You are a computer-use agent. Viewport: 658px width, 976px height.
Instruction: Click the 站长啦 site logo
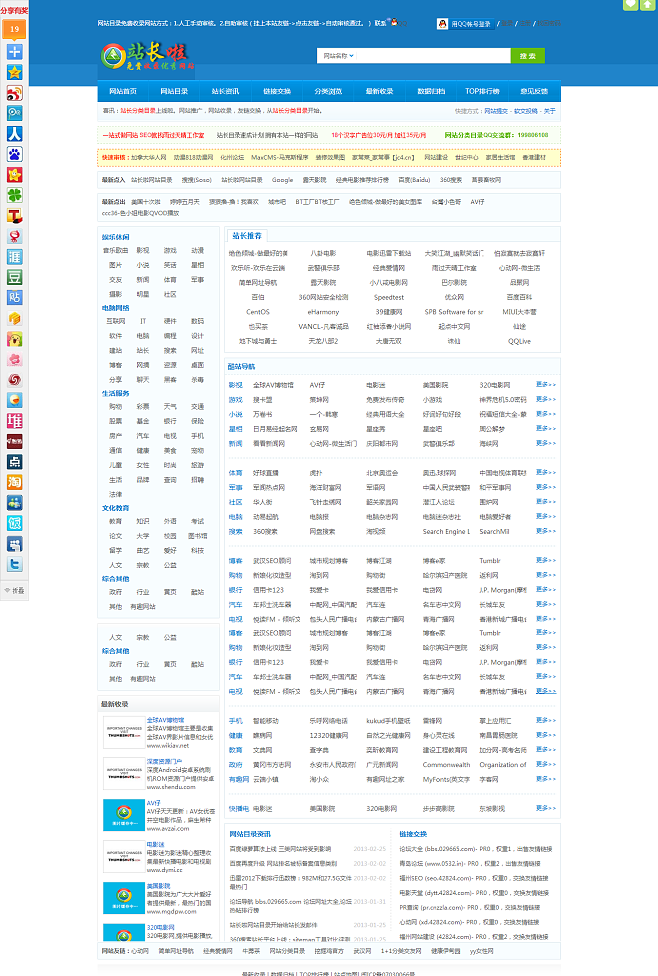[148, 56]
